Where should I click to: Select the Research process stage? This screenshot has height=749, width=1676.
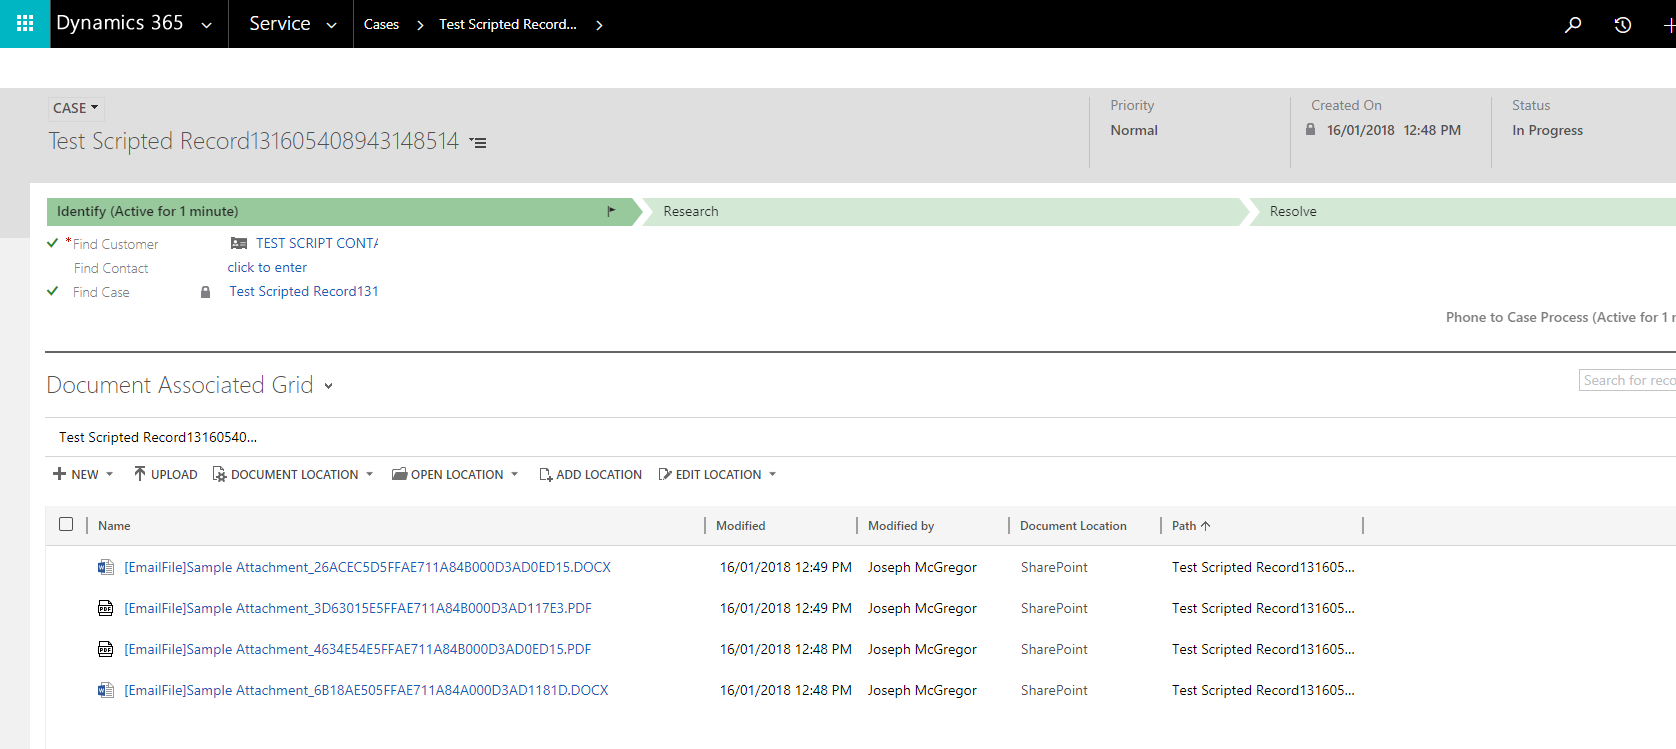(x=691, y=211)
